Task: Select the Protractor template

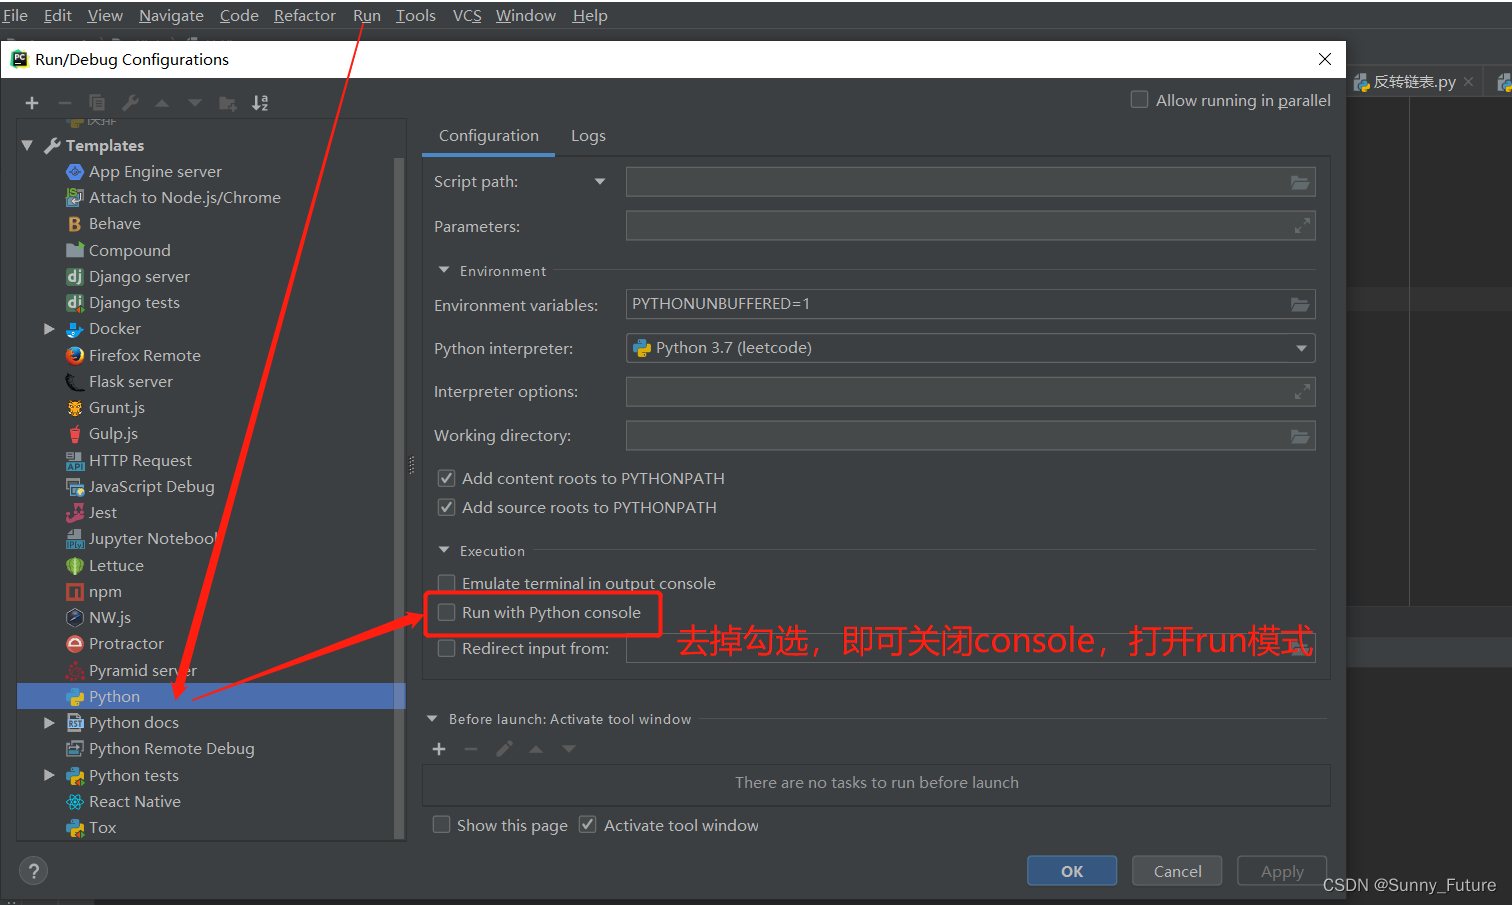Action: [126, 644]
